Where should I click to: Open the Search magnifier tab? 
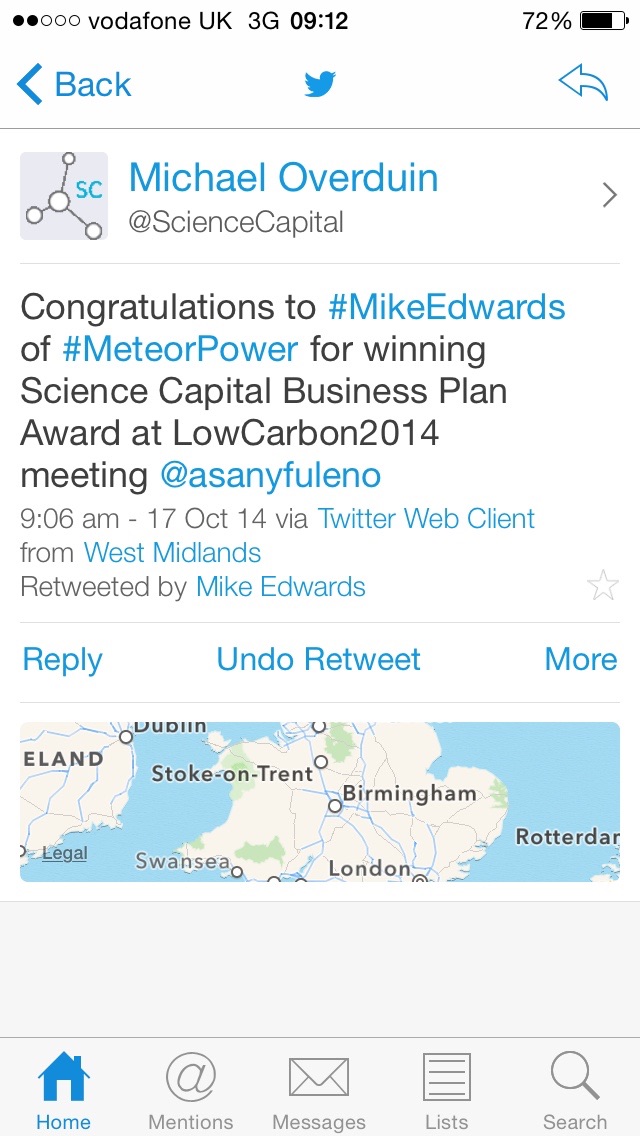[575, 1092]
